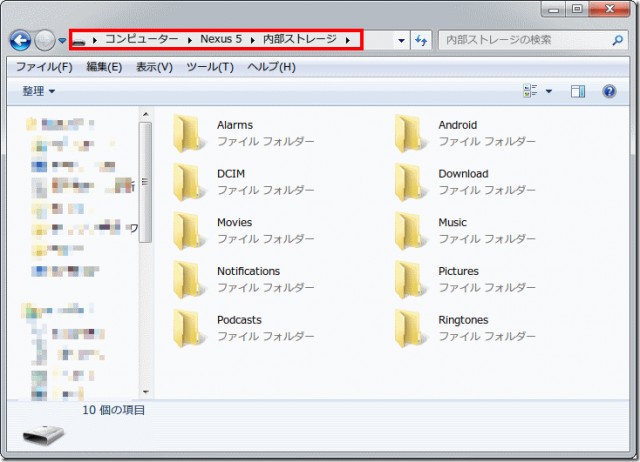Select the Notifications folder icon
640x462 pixels.
(189, 280)
